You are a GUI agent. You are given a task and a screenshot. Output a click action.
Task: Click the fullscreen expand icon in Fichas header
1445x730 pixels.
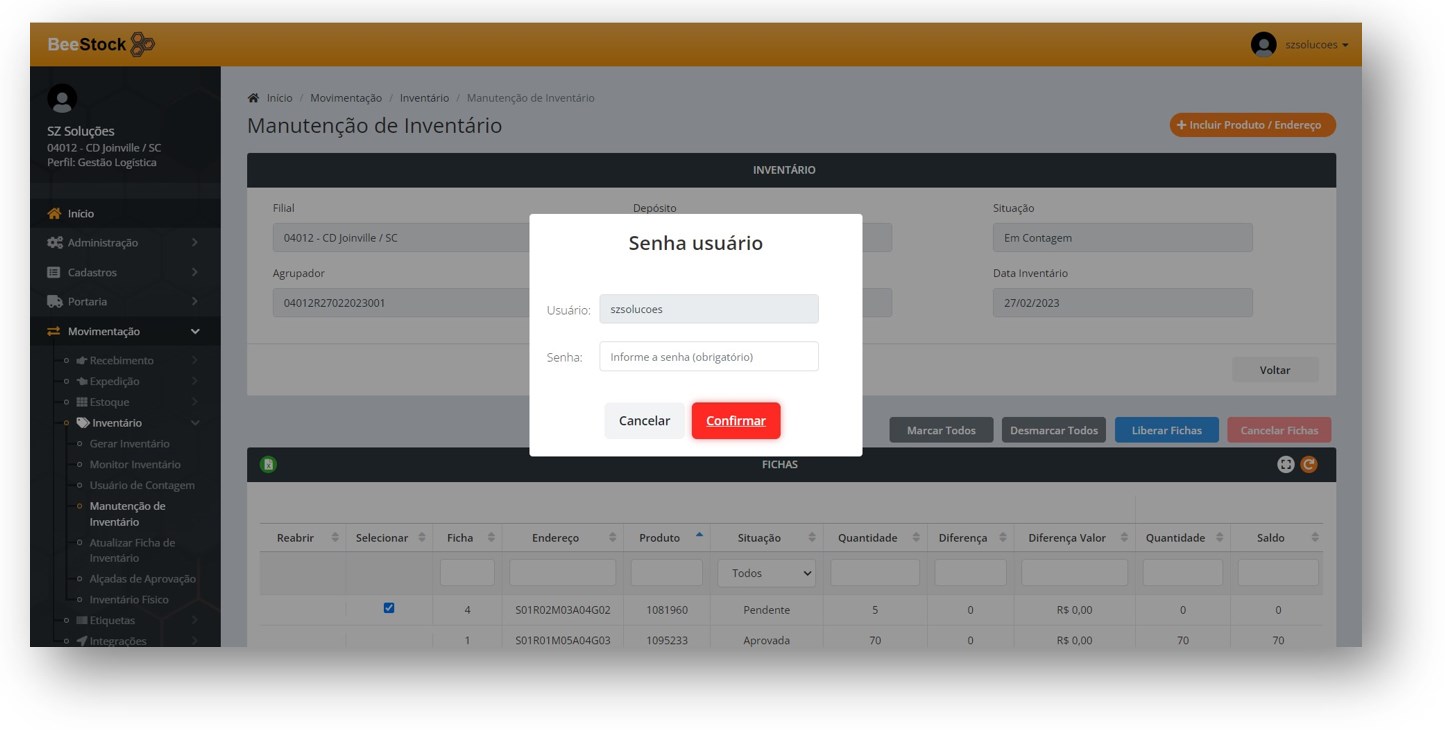click(1286, 464)
